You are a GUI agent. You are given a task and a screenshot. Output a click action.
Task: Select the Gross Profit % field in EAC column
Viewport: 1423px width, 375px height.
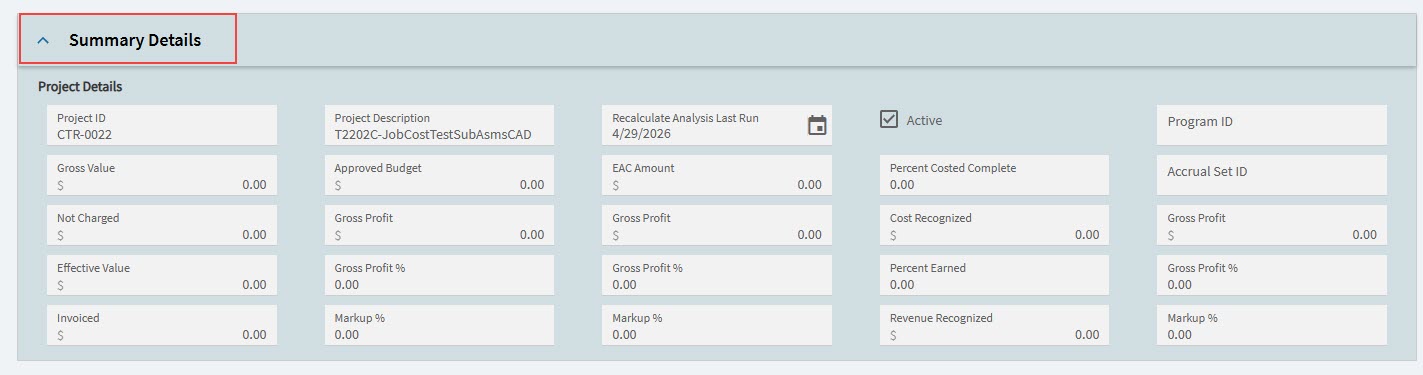[716, 275]
